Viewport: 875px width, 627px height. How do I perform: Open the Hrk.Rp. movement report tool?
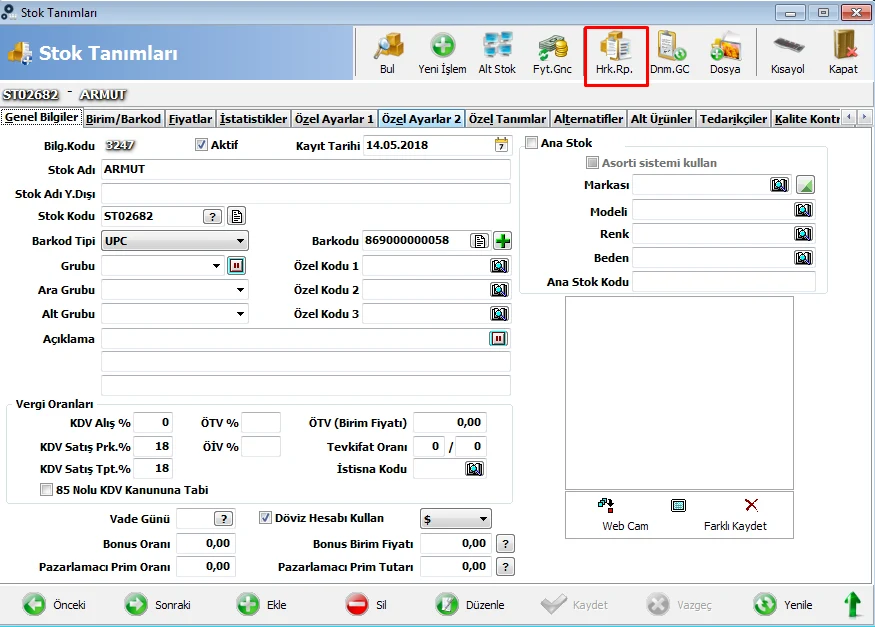615,55
